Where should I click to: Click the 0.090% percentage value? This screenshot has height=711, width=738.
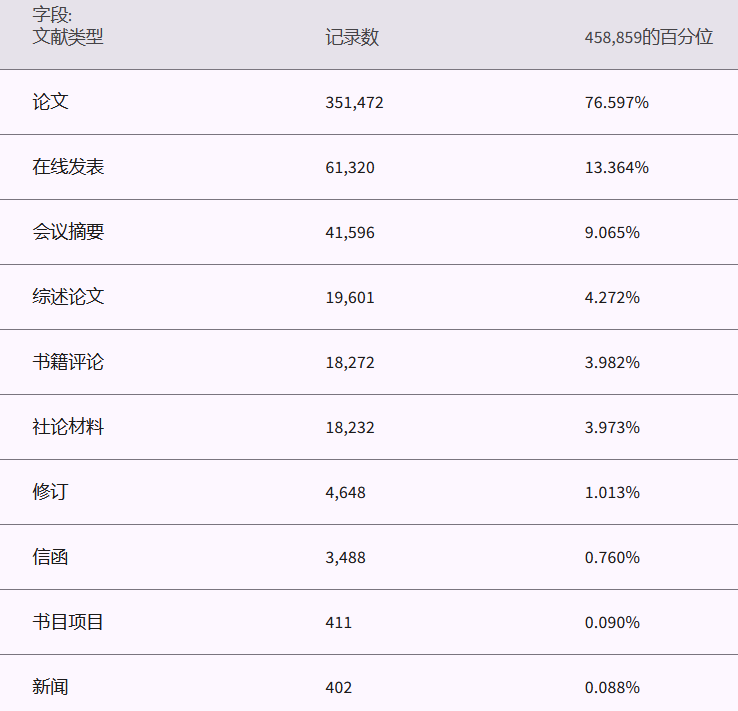coord(612,622)
